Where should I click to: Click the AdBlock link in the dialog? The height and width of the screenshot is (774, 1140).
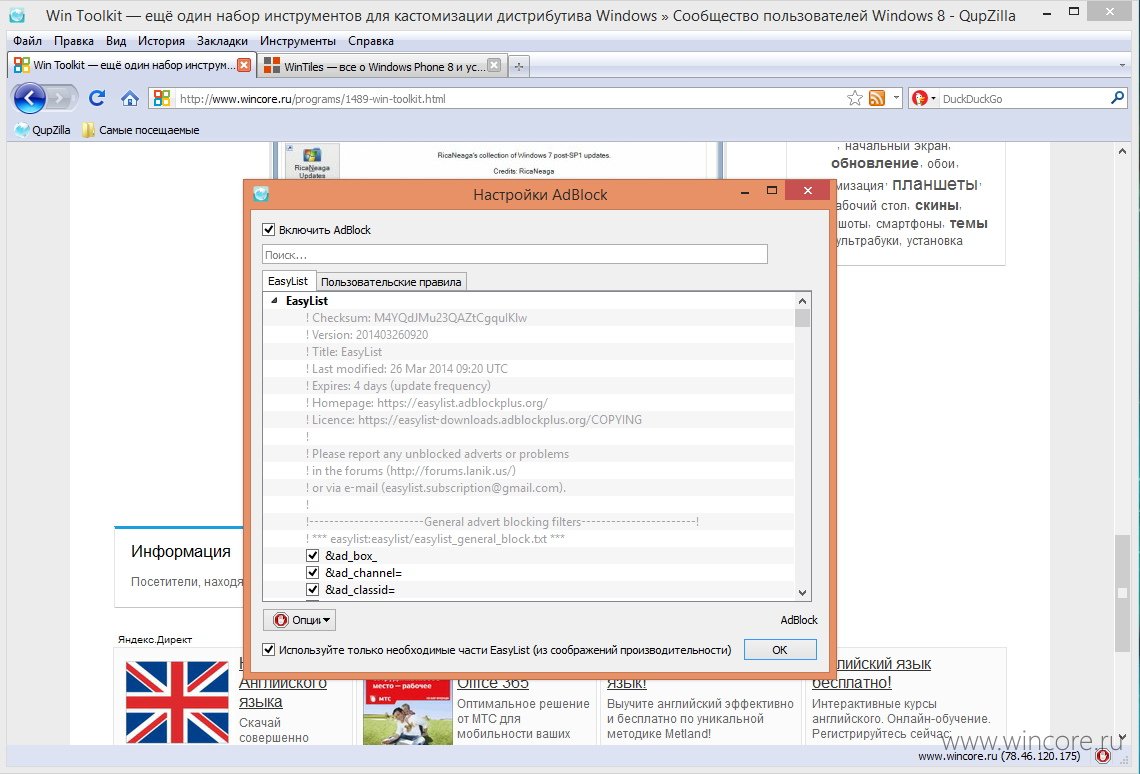(799, 620)
